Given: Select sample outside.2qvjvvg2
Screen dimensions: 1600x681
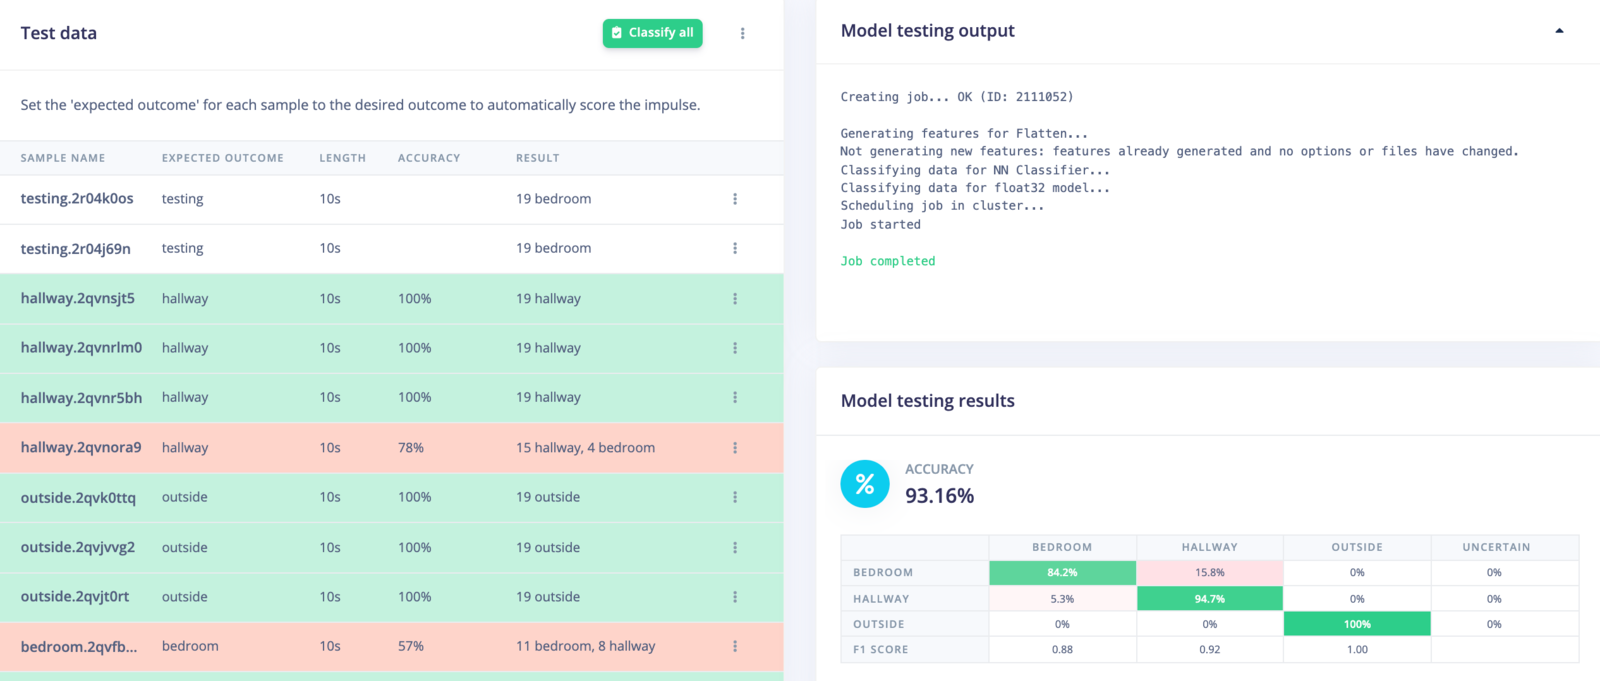Looking at the screenshot, I should click(78, 548).
